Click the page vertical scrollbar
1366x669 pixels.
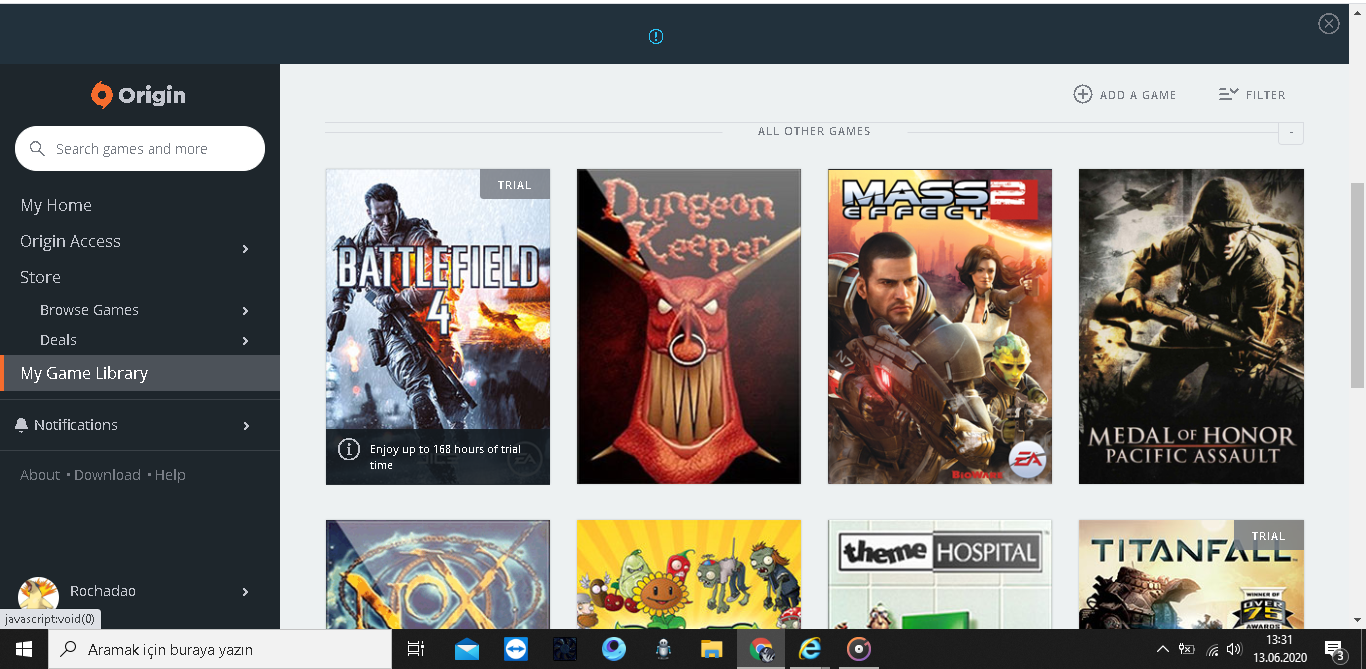[x=1357, y=285]
